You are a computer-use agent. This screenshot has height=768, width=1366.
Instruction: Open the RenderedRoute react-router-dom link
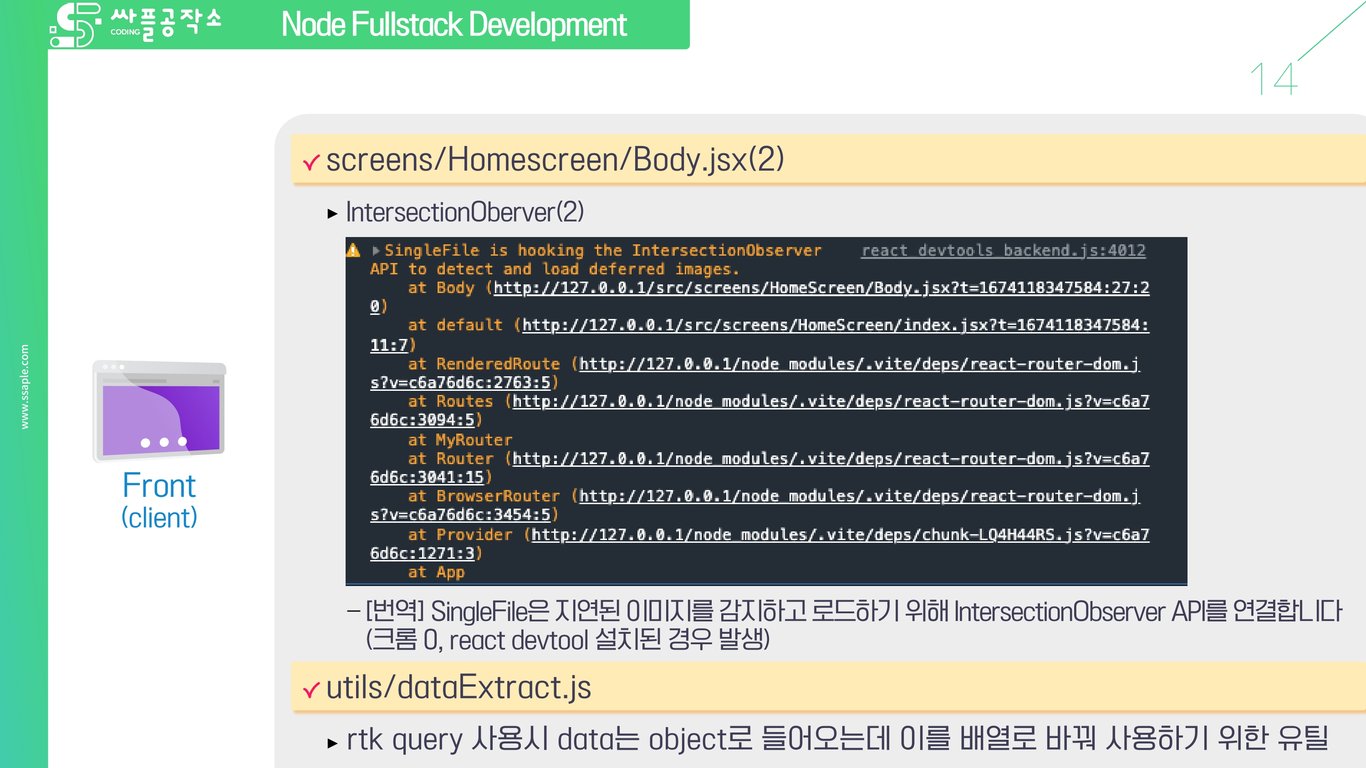pyautogui.click(x=755, y=373)
